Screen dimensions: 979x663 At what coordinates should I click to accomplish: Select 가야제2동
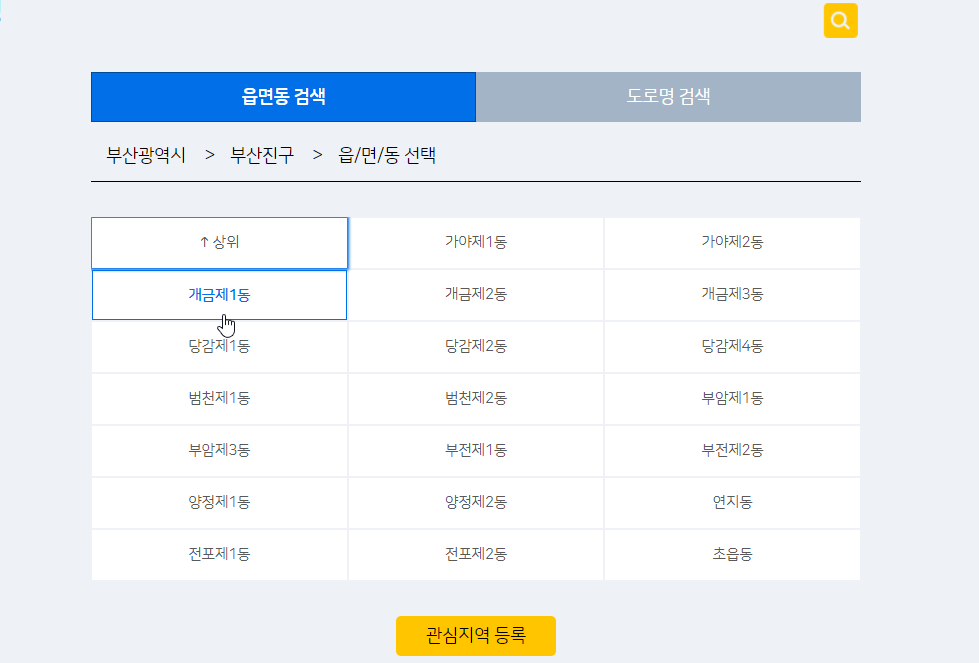click(732, 243)
